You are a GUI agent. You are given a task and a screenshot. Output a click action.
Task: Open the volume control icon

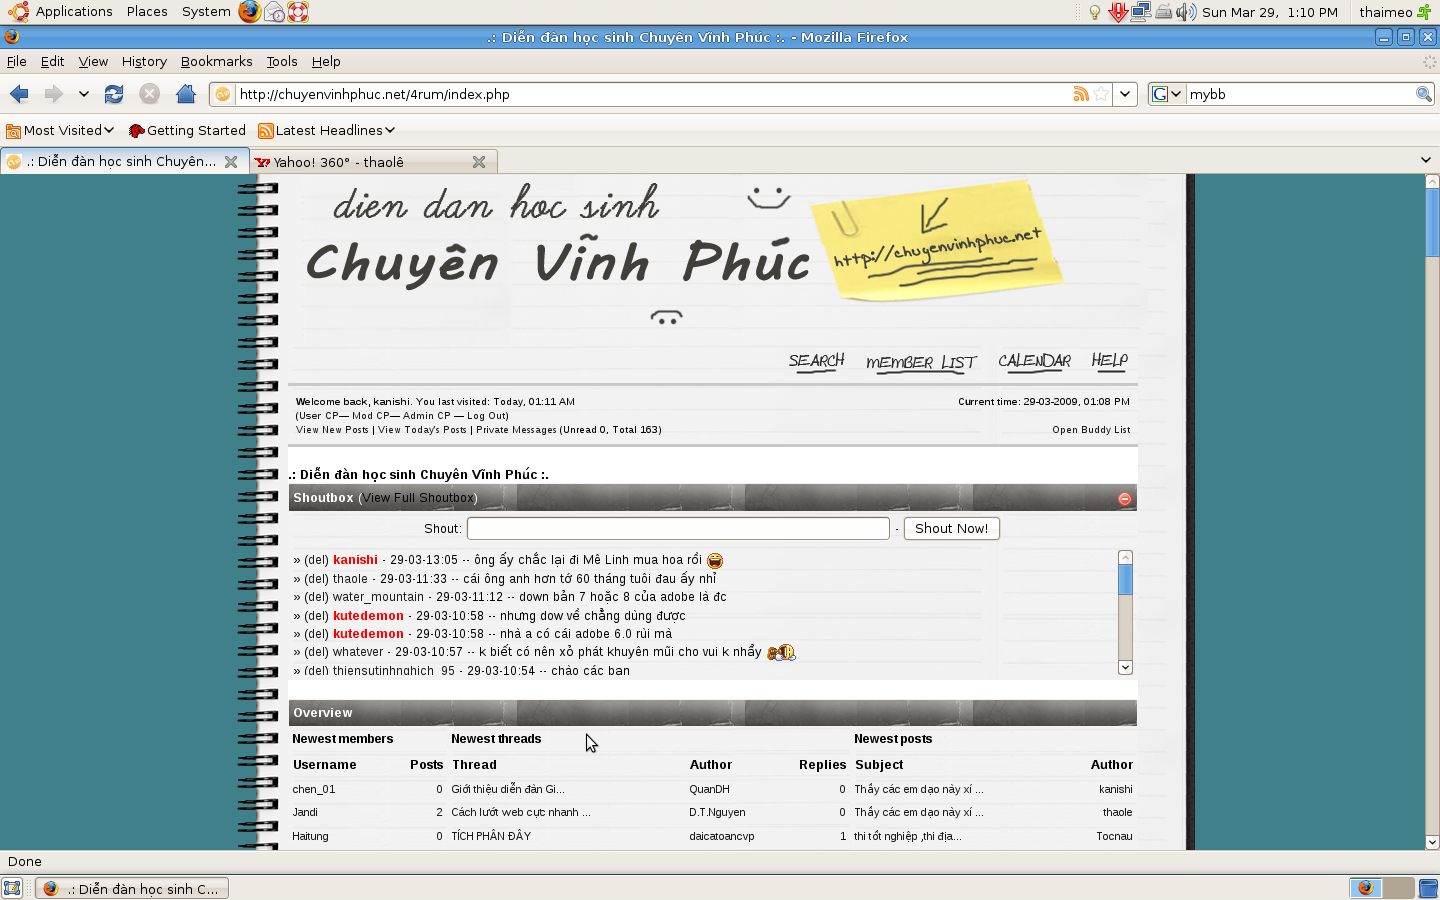pos(1186,12)
